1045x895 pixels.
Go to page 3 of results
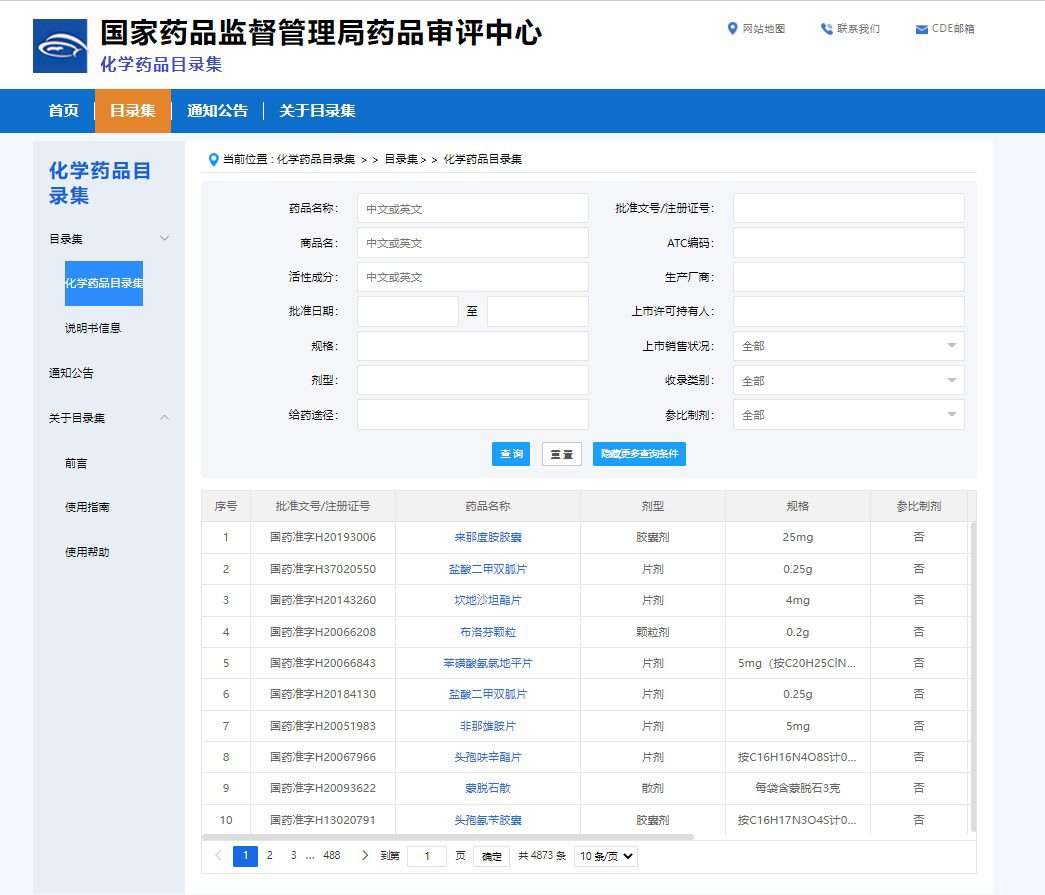coord(293,855)
